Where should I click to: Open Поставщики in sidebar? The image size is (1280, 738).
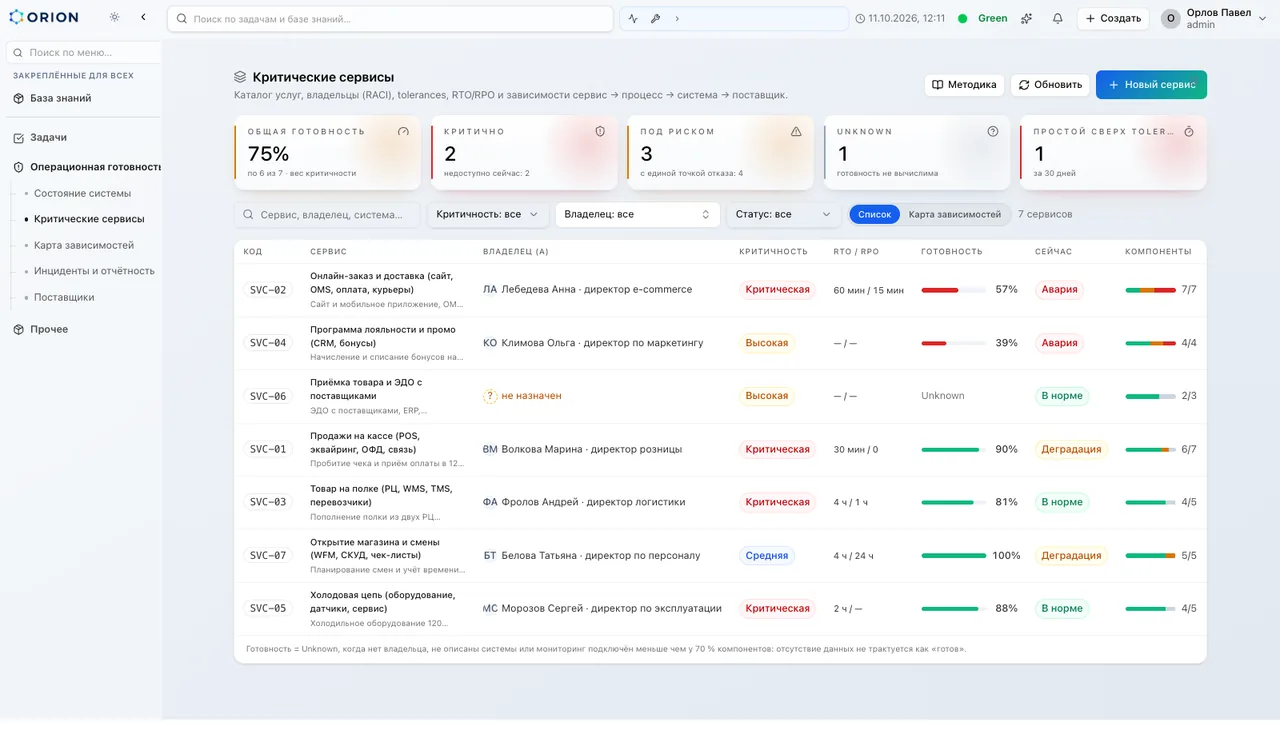pos(64,297)
